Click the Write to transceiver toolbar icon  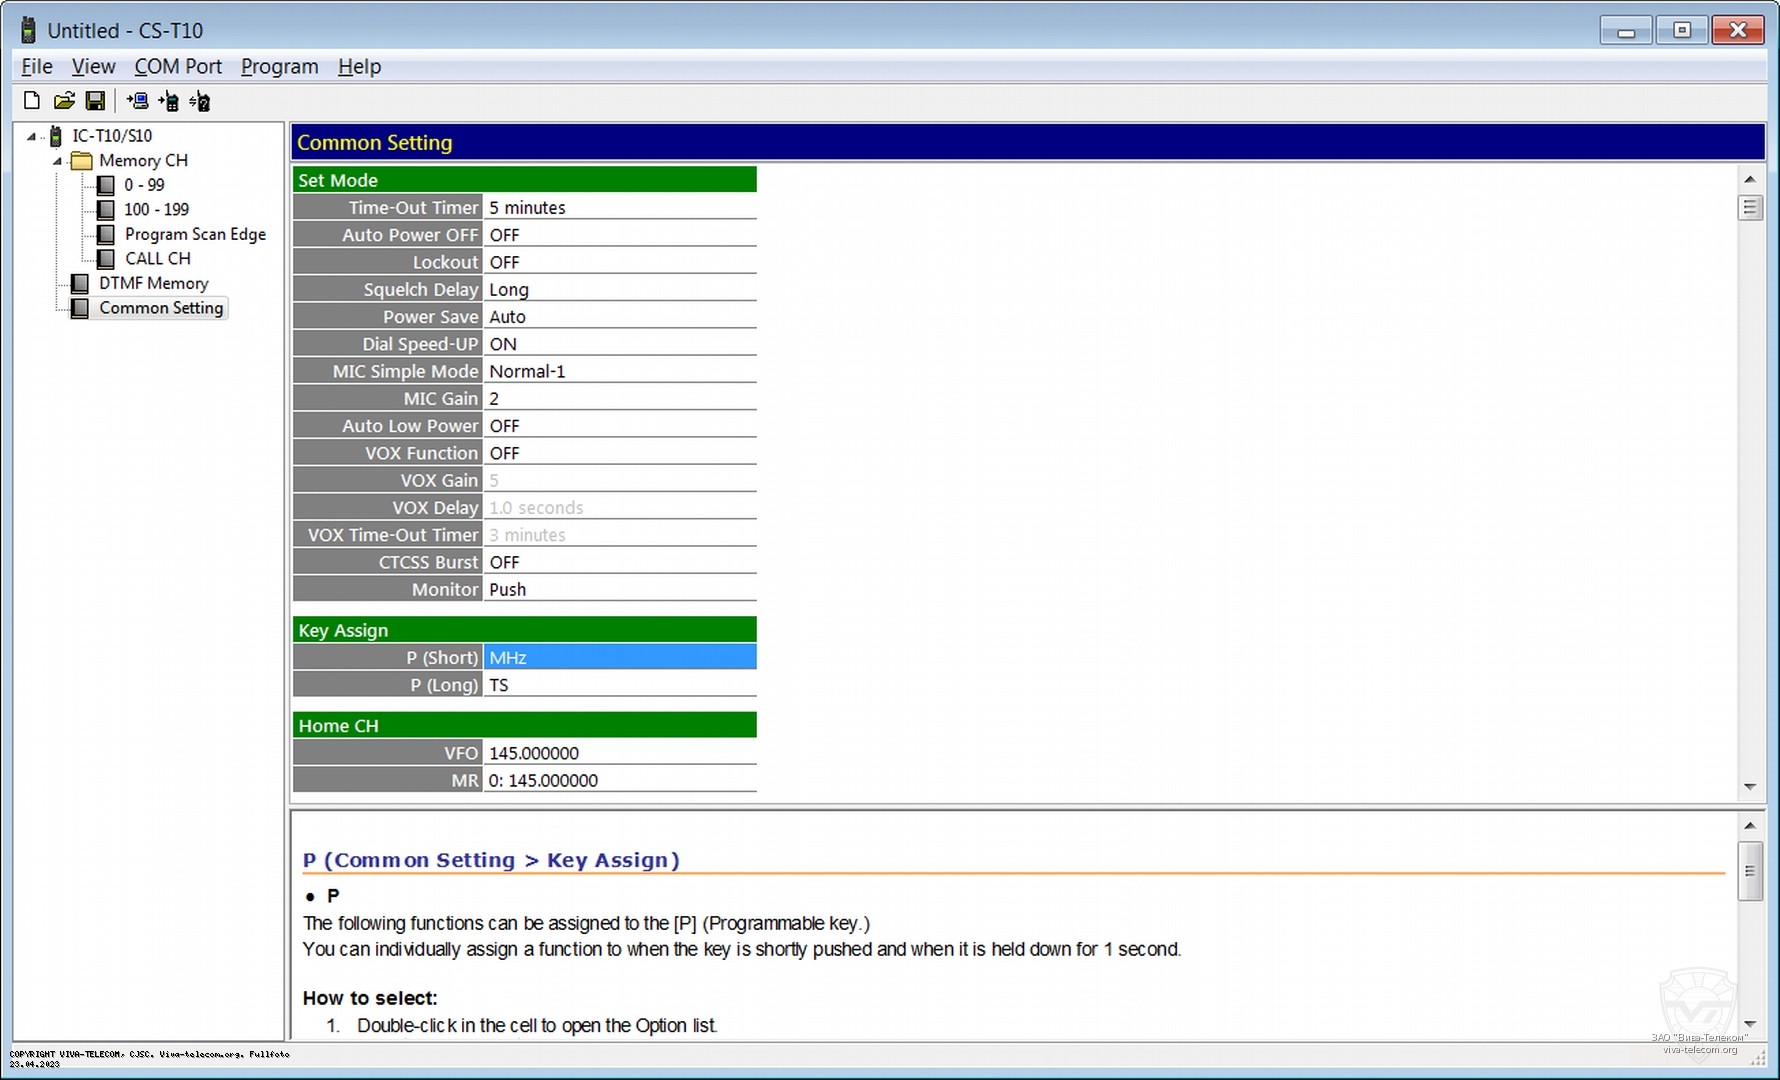click(x=168, y=101)
